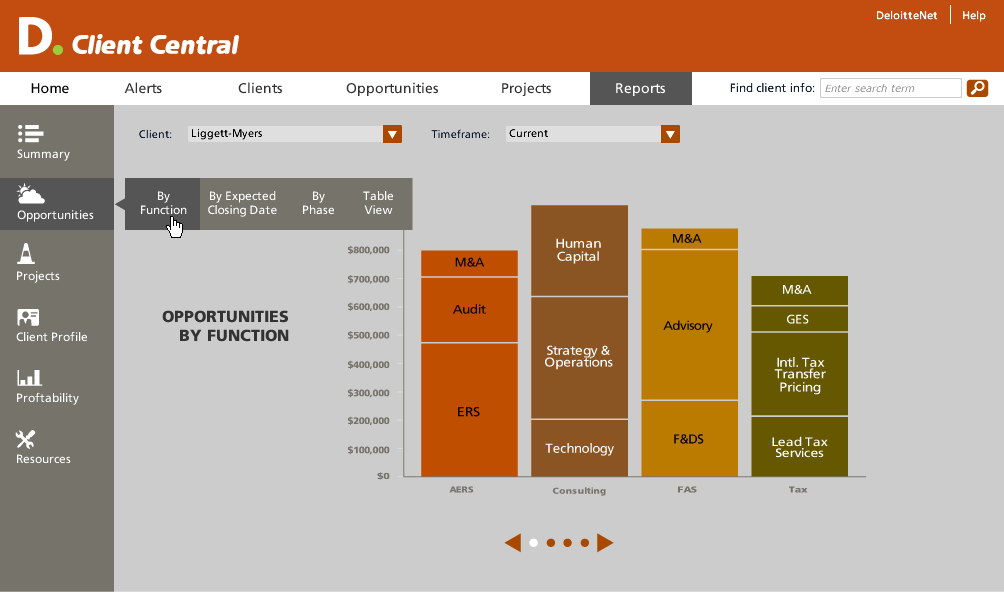Click the Lead Tax Services segment
The width and height of the screenshot is (1004, 592).
coord(799,447)
